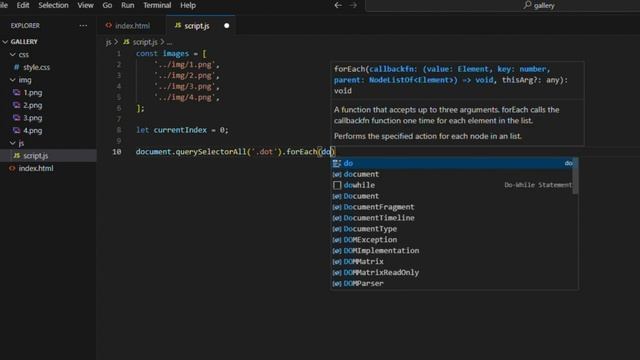Select the 'DocumentType' suggestion
640x360 pixels.
pos(452,229)
